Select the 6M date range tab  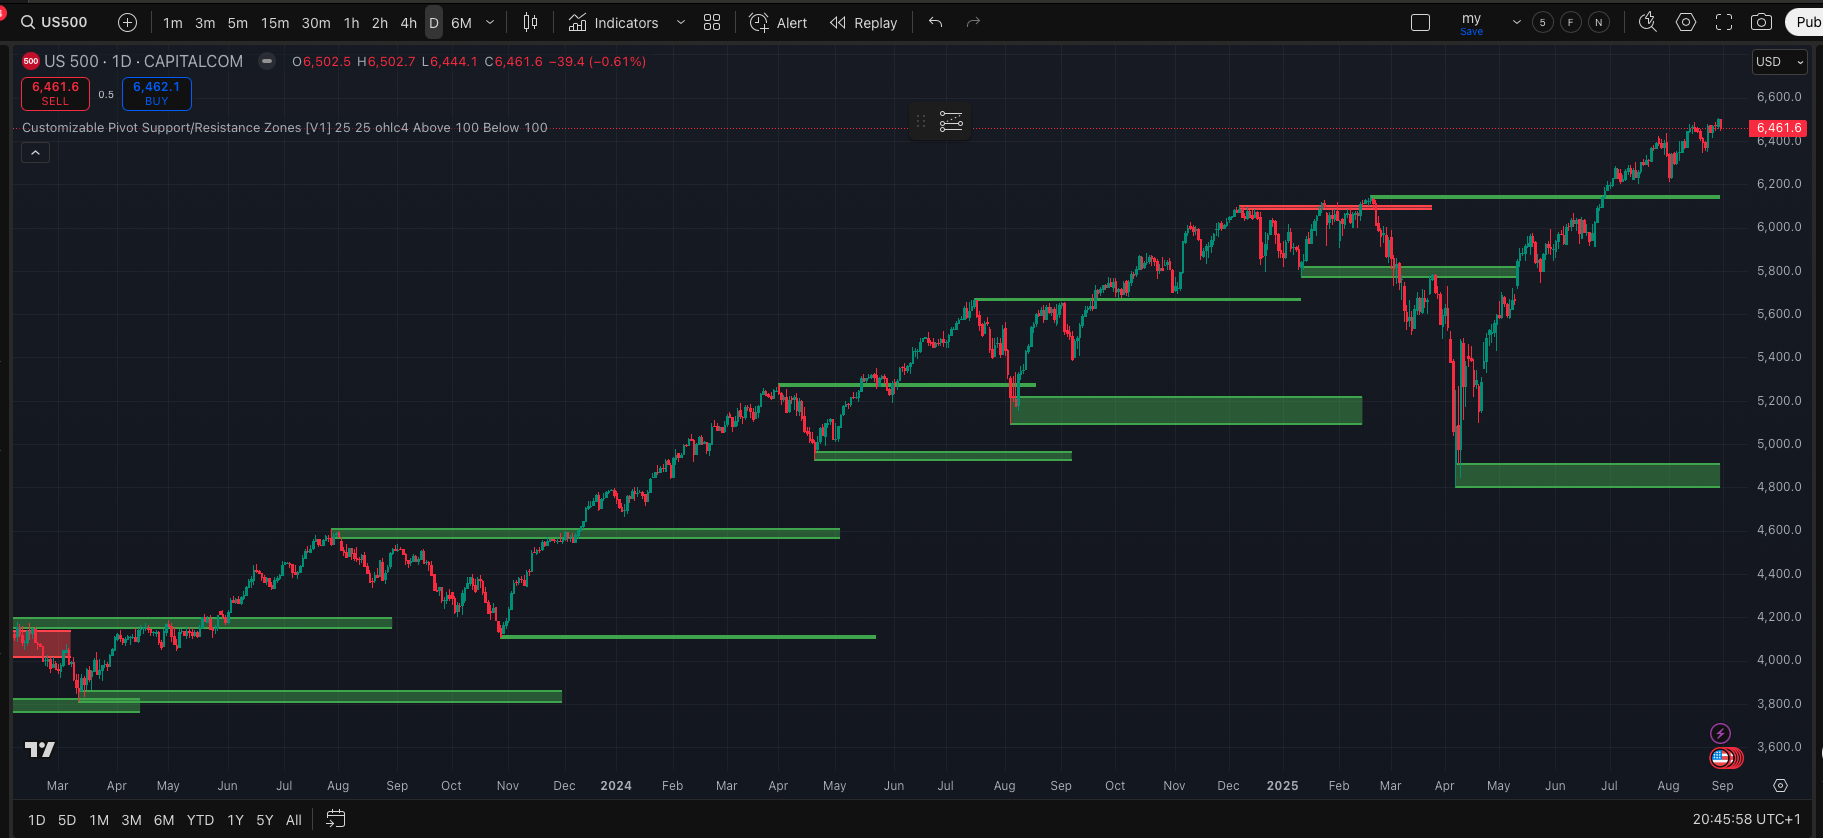(164, 820)
